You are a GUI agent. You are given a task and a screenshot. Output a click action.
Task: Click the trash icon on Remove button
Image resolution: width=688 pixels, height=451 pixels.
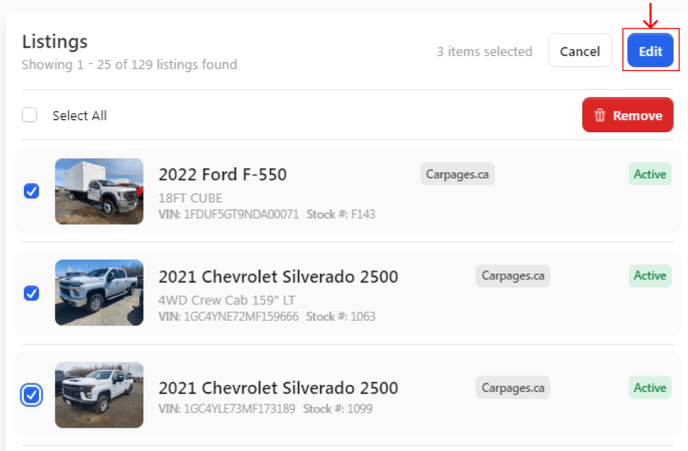click(600, 116)
